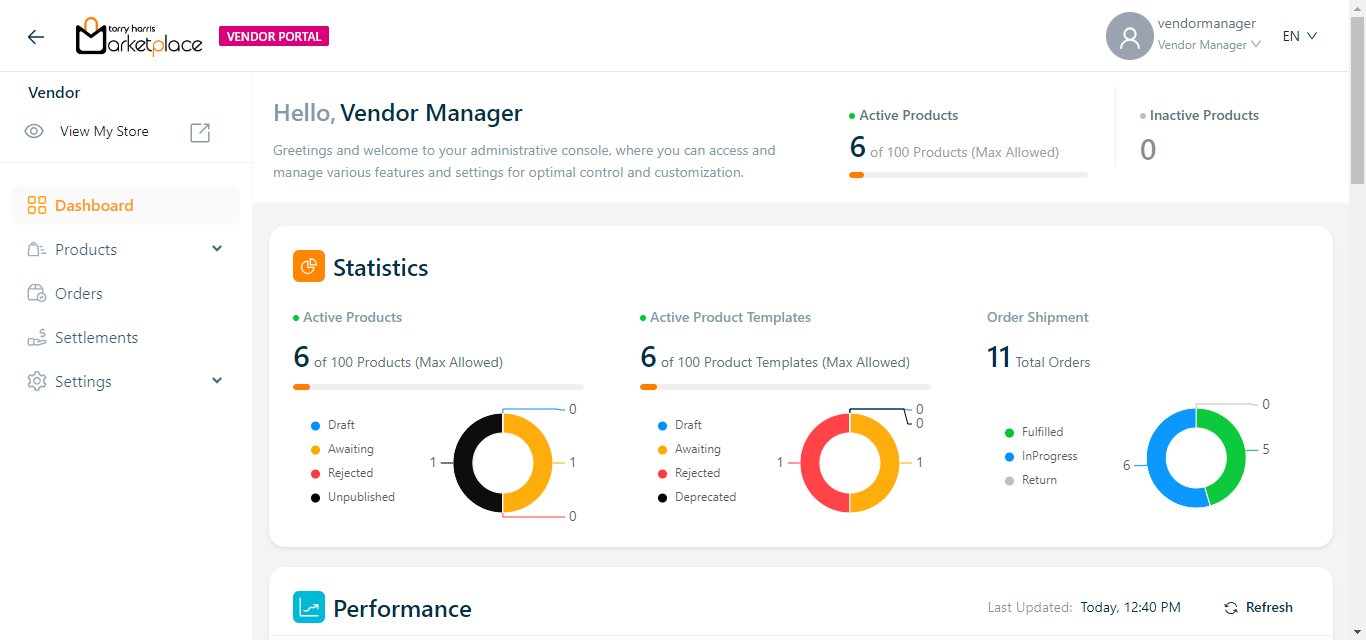Click the back arrow icon
1366x640 pixels.
coord(36,37)
